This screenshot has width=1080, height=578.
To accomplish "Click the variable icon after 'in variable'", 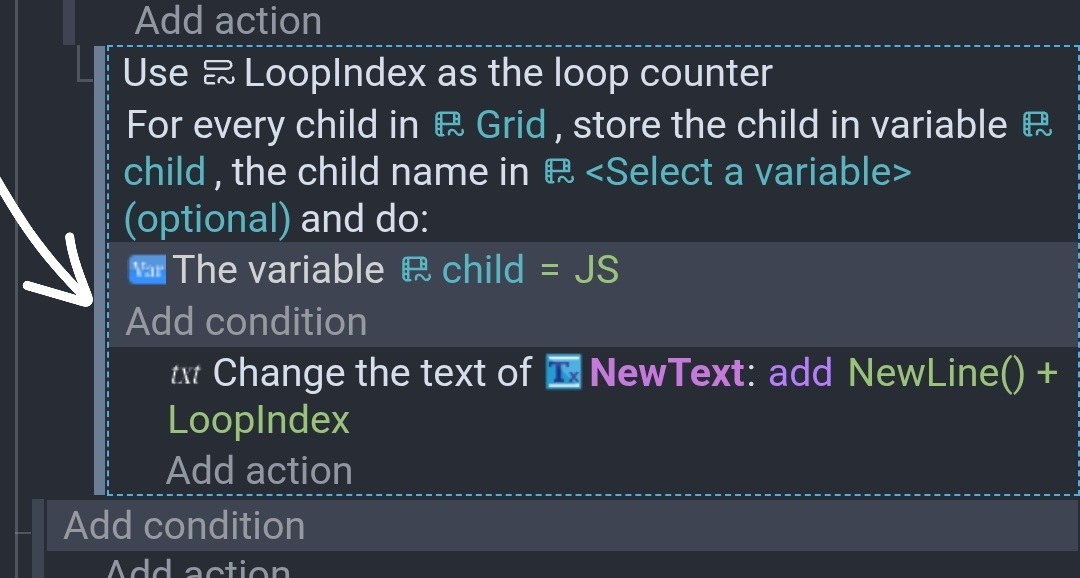I will tap(1036, 125).
